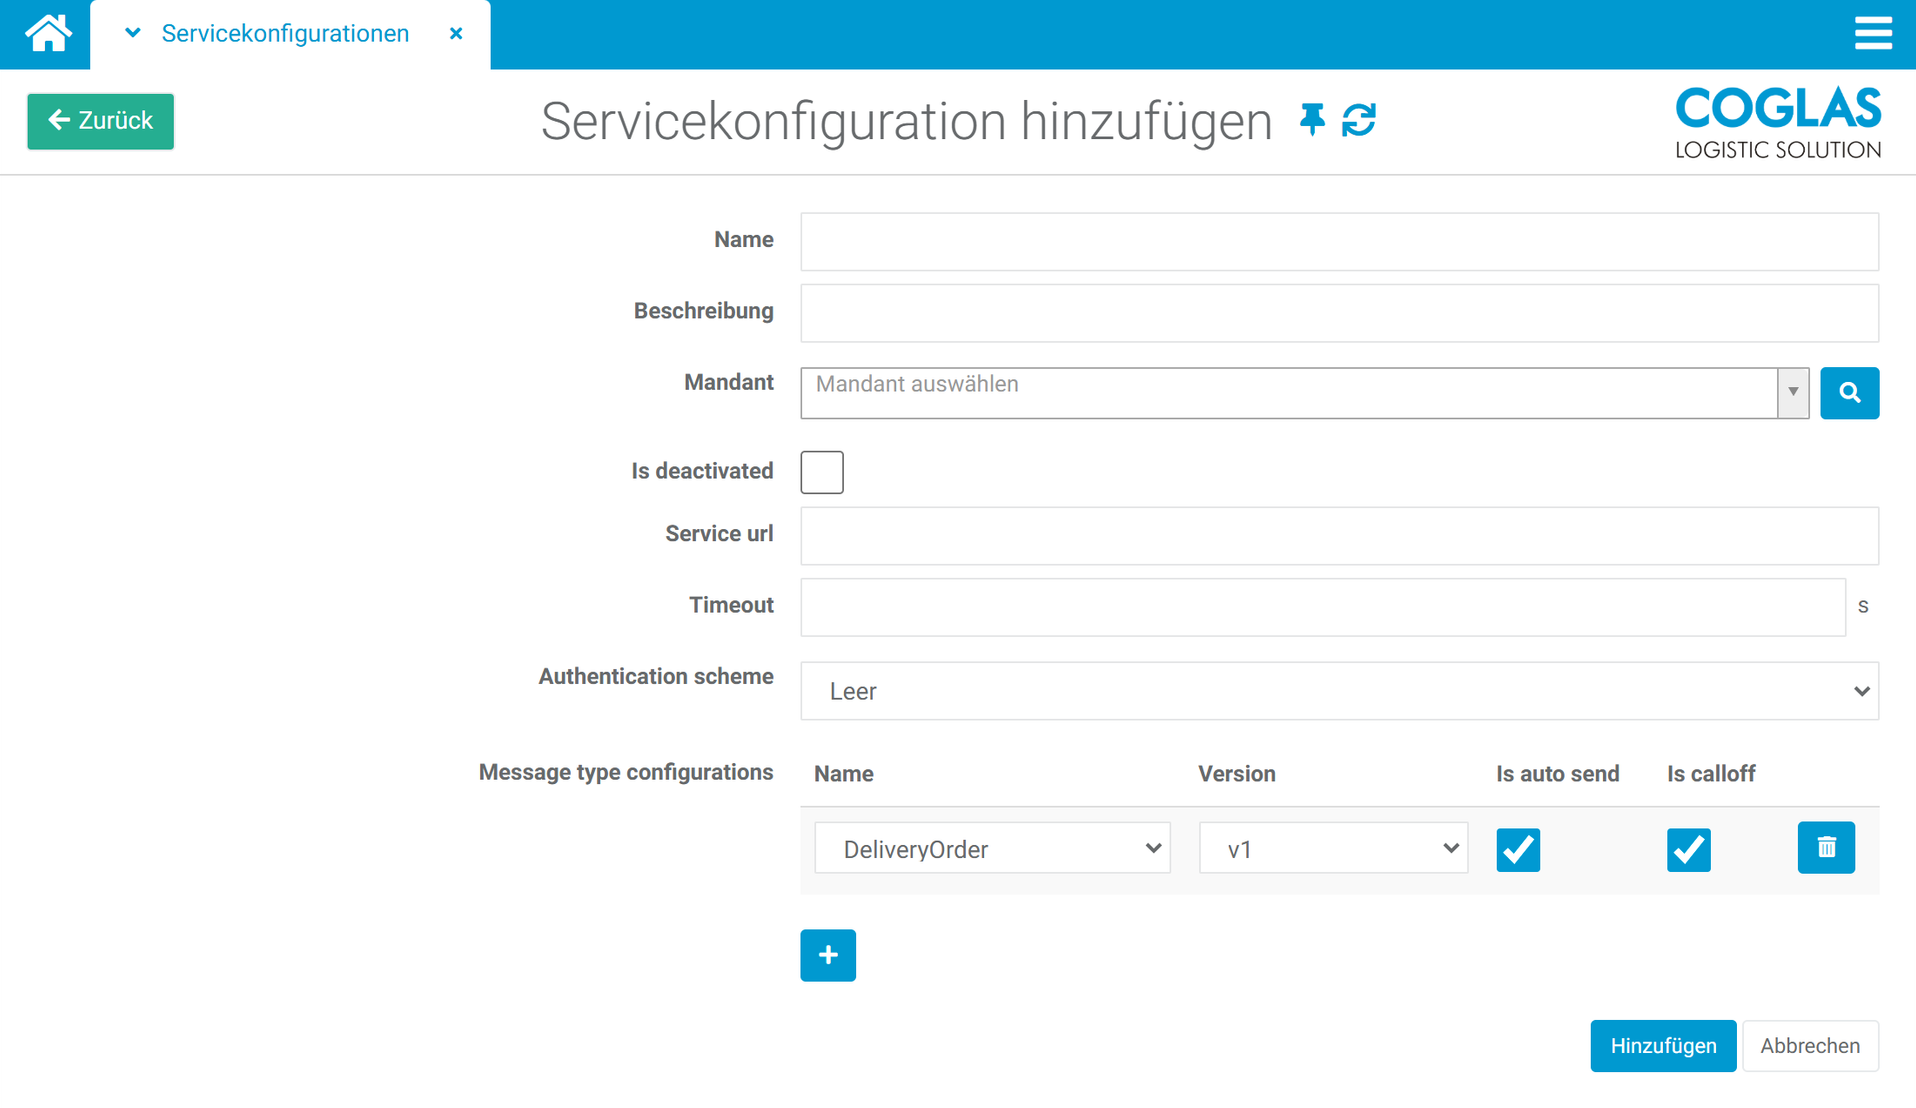Uncheck the Is calloff checkbox
Image resolution: width=1916 pixels, height=1108 pixels.
click(1688, 850)
